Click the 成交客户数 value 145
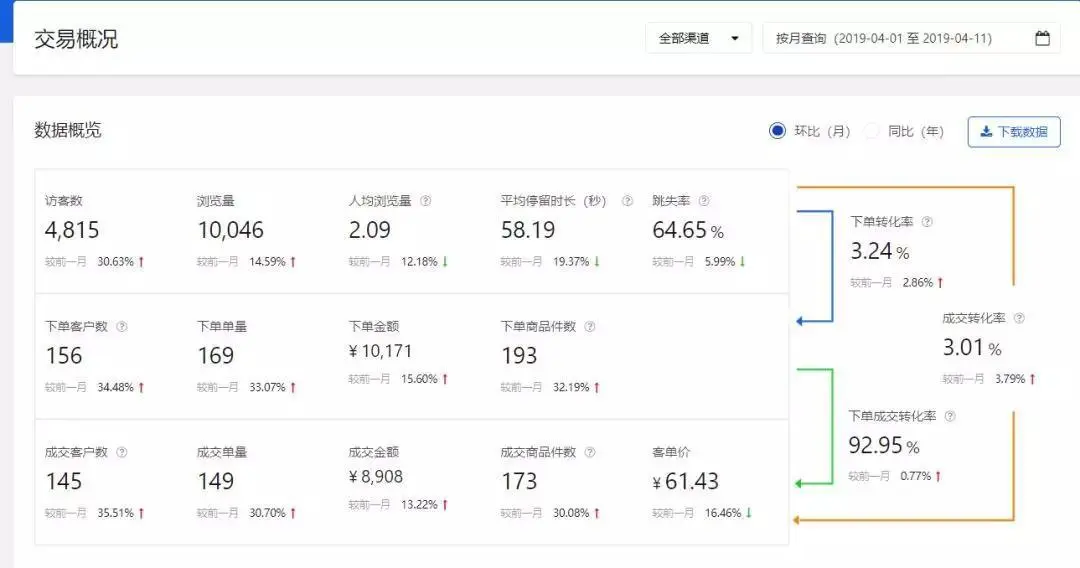 pos(64,481)
